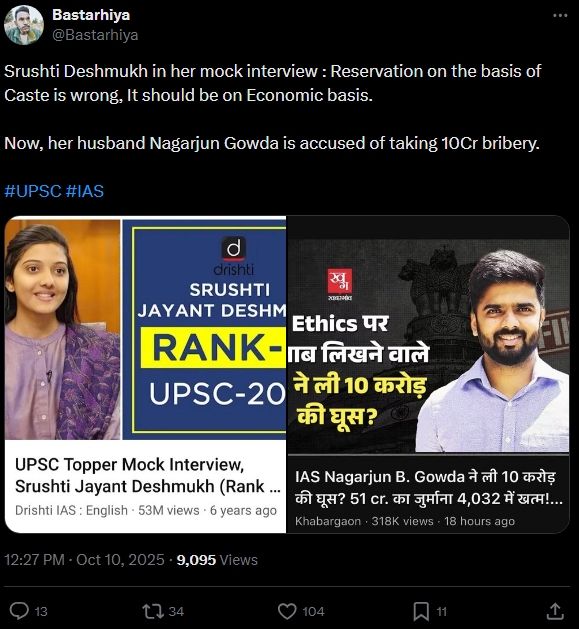The width and height of the screenshot is (579, 629).
Task: View the 9,095 Views analytics
Action: (x=217, y=560)
